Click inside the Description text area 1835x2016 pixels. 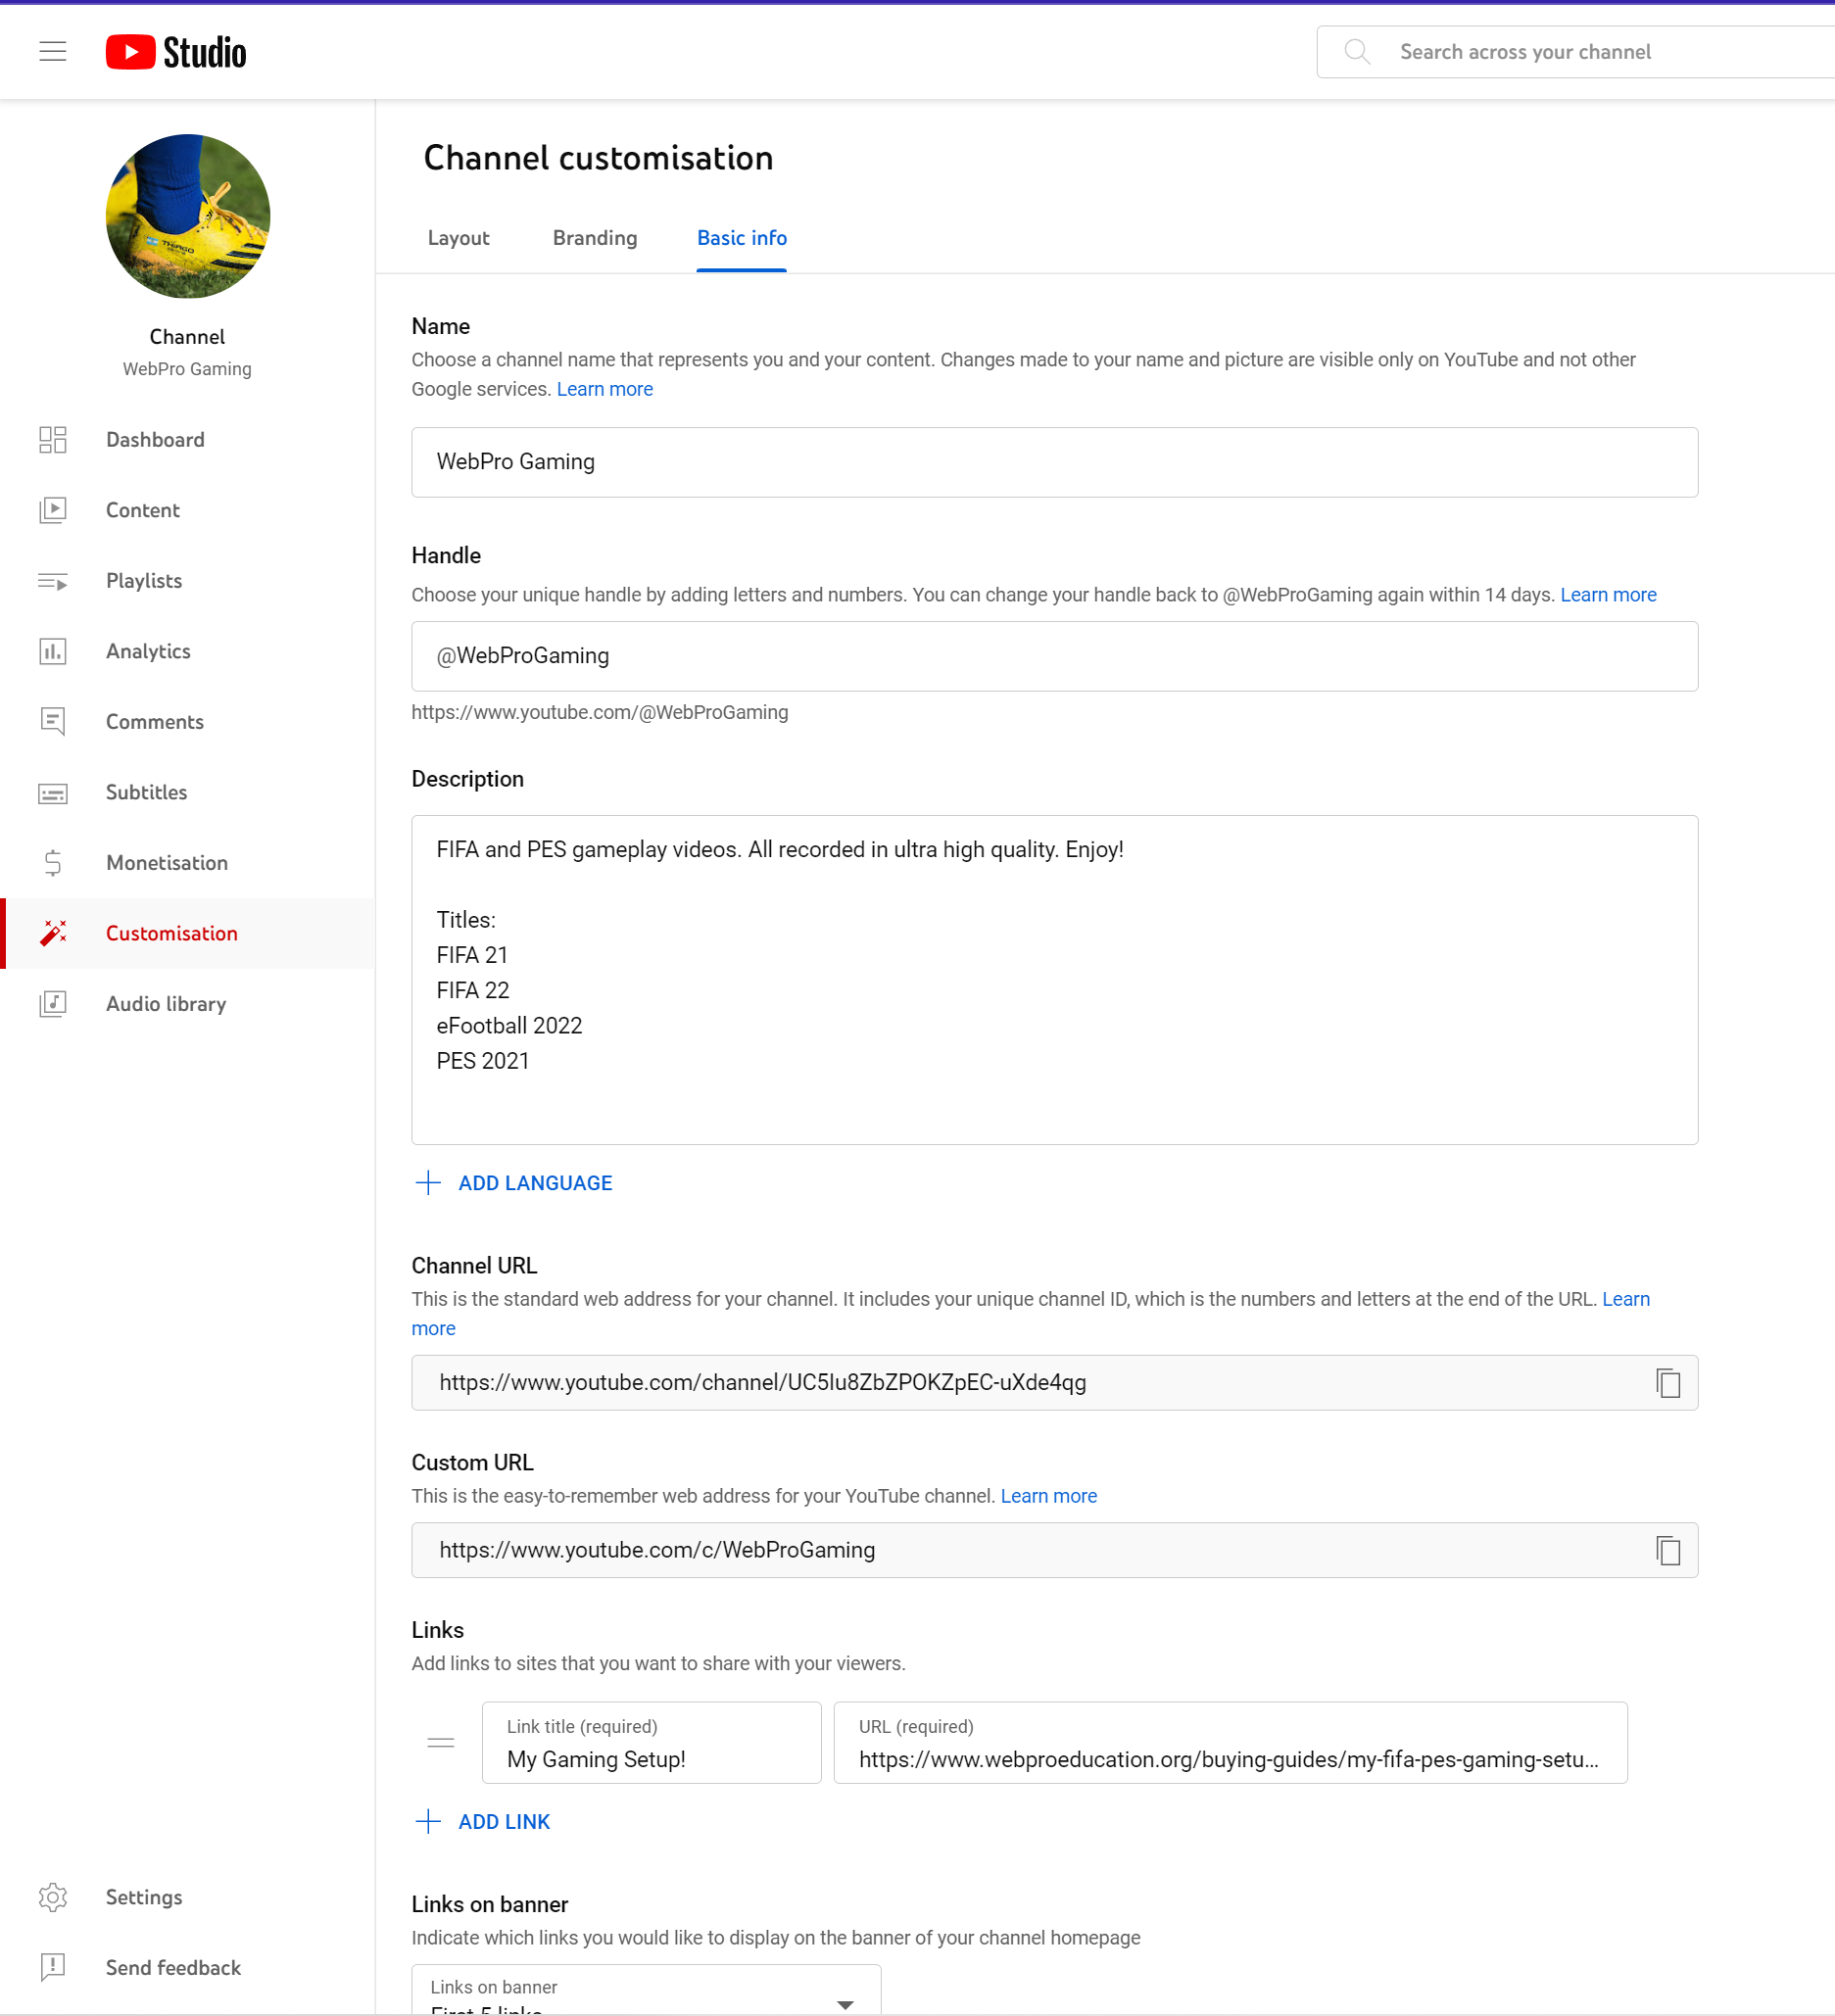click(x=1054, y=980)
